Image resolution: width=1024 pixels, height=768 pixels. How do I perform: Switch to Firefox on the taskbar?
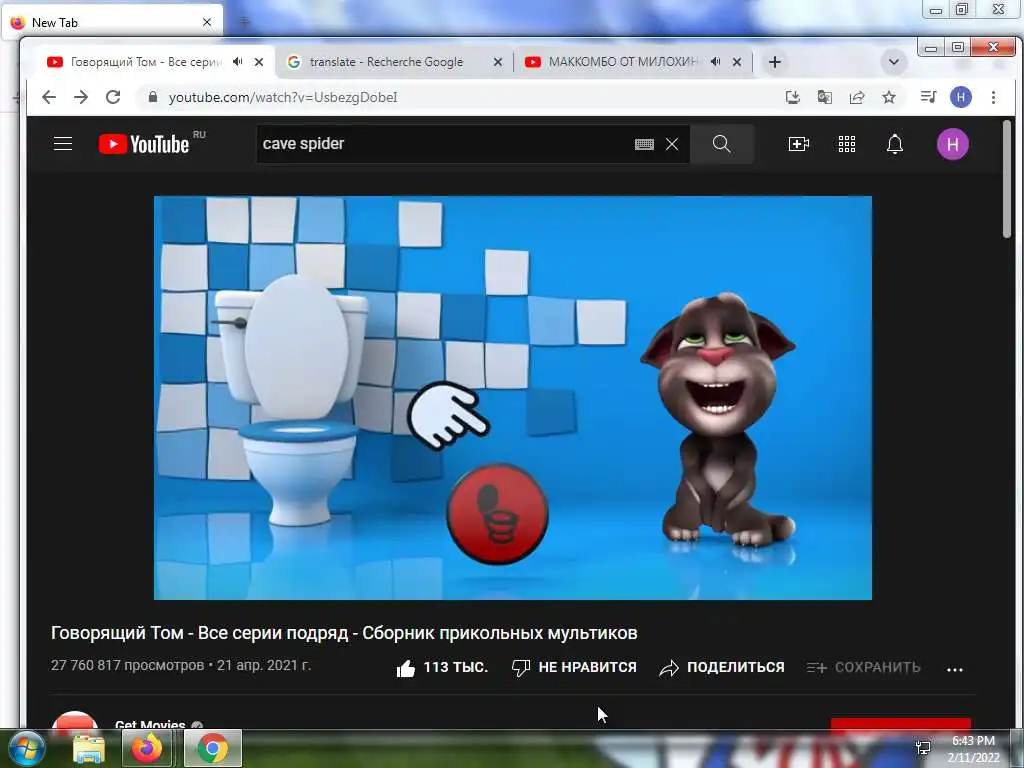coord(147,748)
